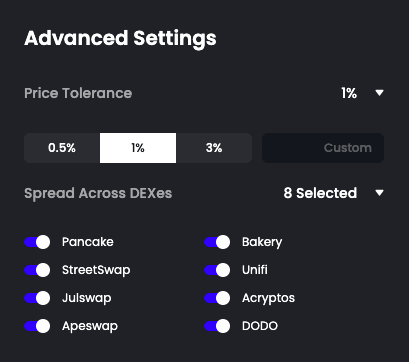Collapse the Price Tolerance dropdown arrow
Screen dimensions: 409x362
[379, 93]
